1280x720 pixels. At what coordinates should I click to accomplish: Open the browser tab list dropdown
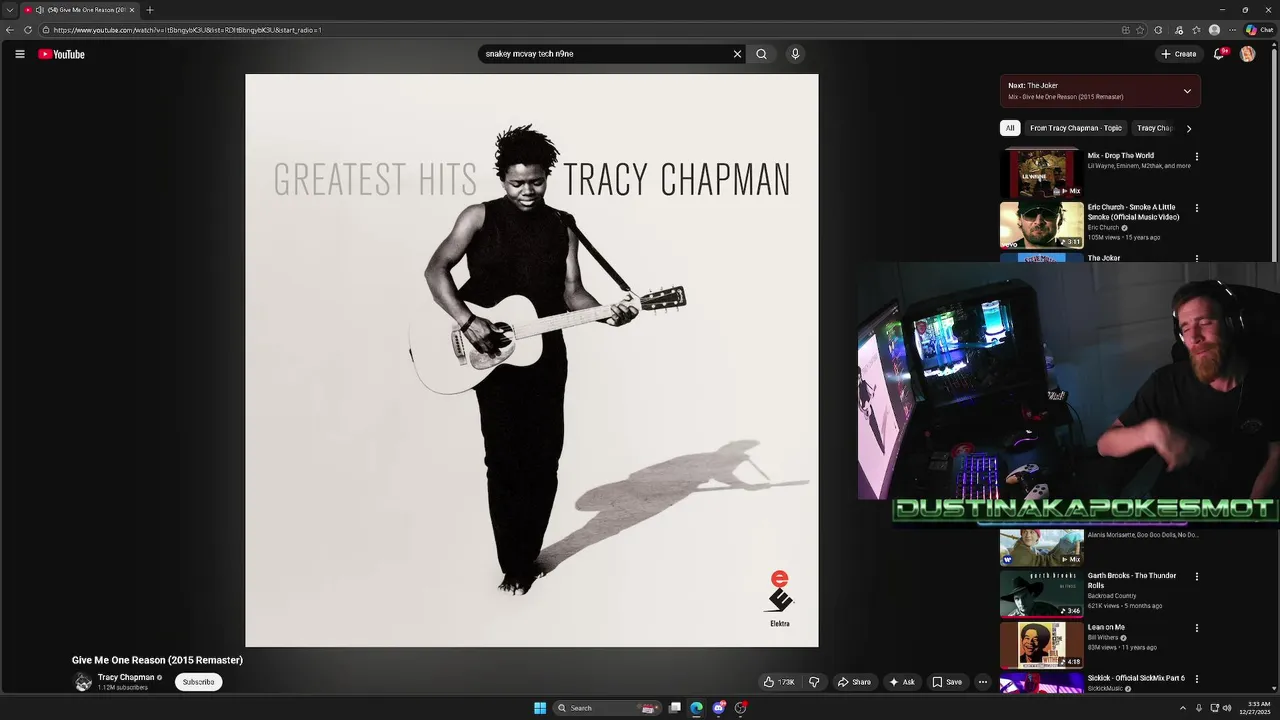8,10
